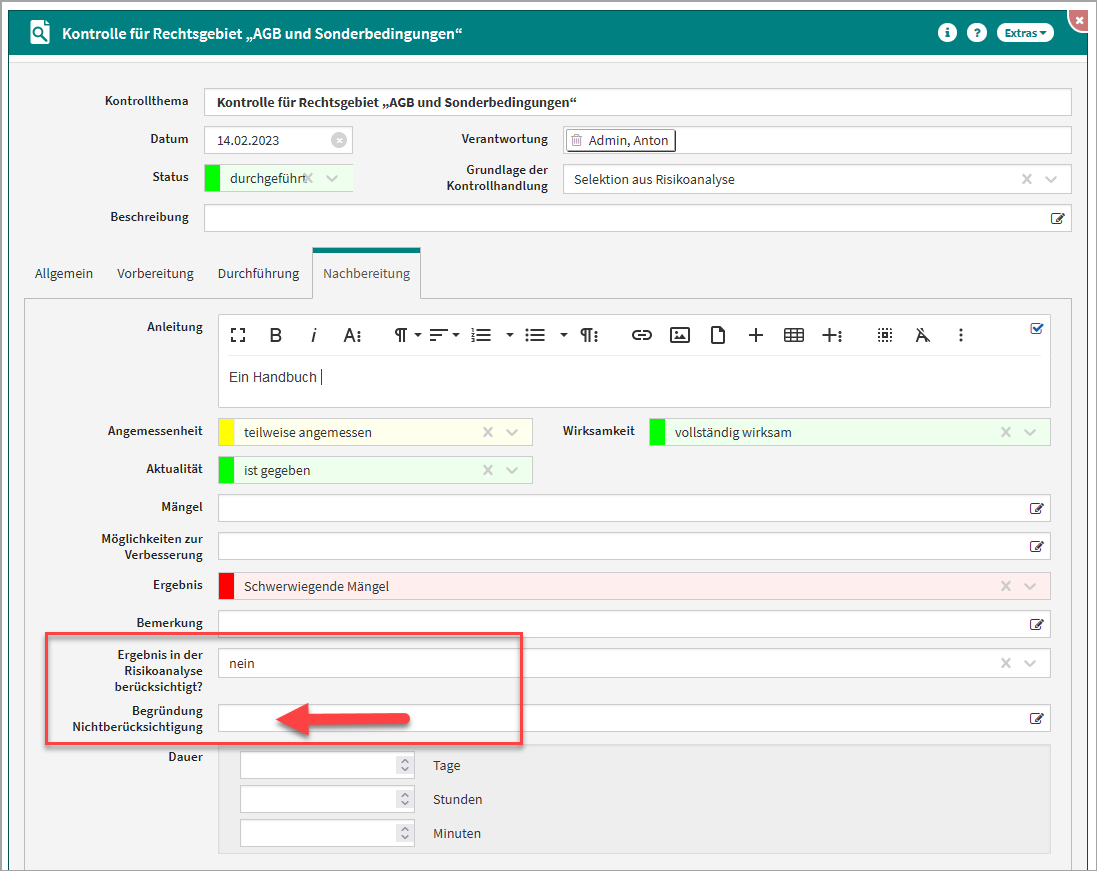Open the Extras dropdown menu
The height and width of the screenshot is (871, 1097).
pyautogui.click(x=1025, y=33)
